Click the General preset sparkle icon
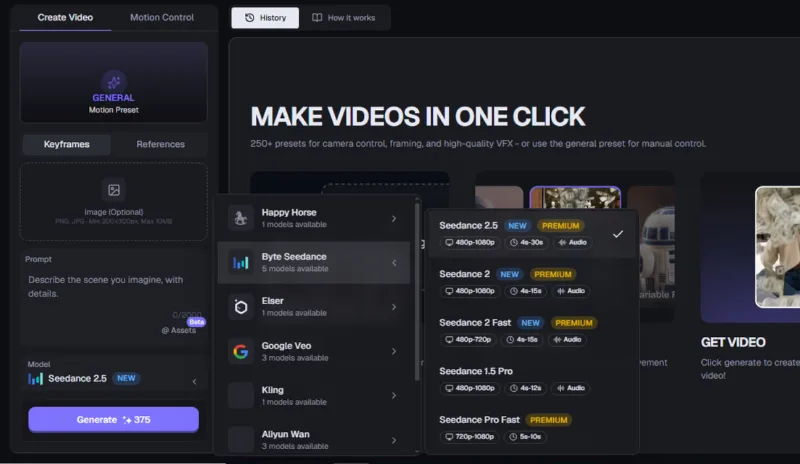This screenshot has height=464, width=800. coord(114,82)
